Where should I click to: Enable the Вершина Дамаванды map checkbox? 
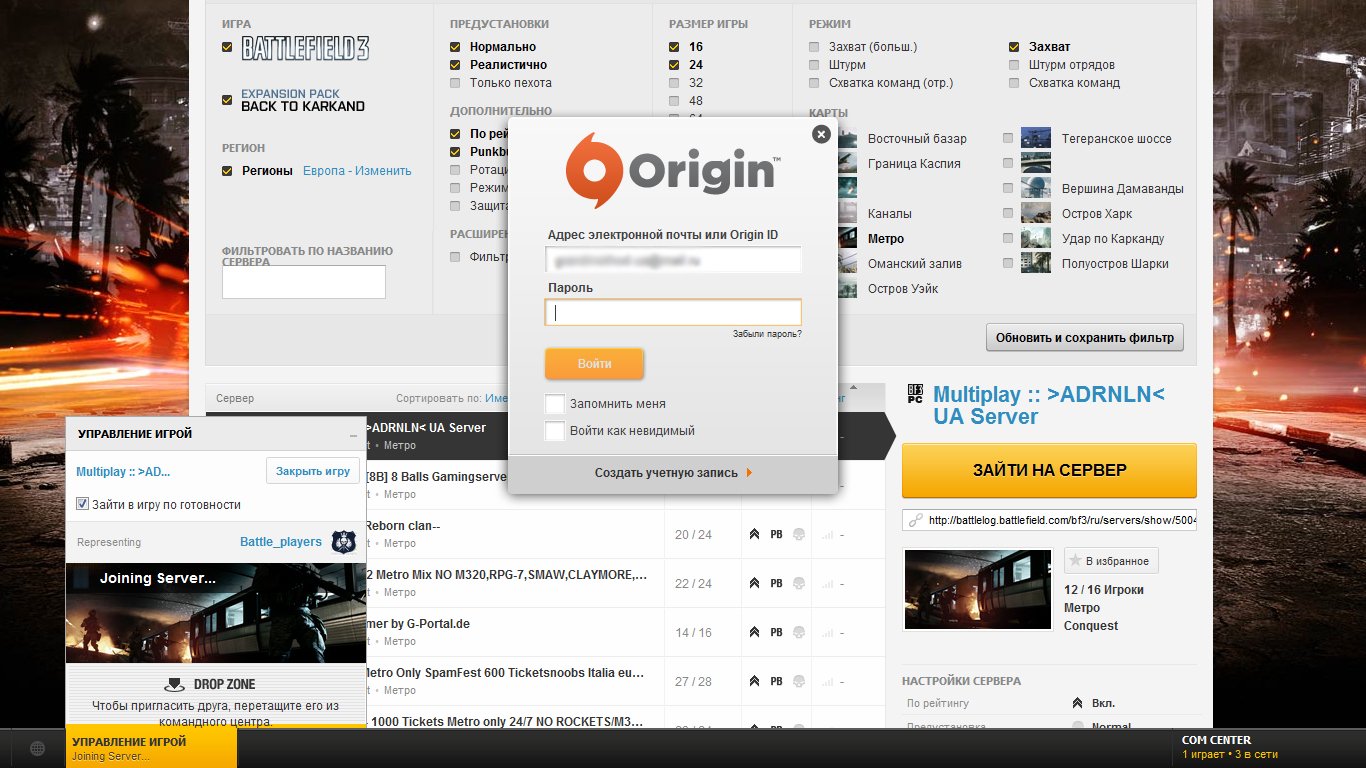[x=1008, y=188]
